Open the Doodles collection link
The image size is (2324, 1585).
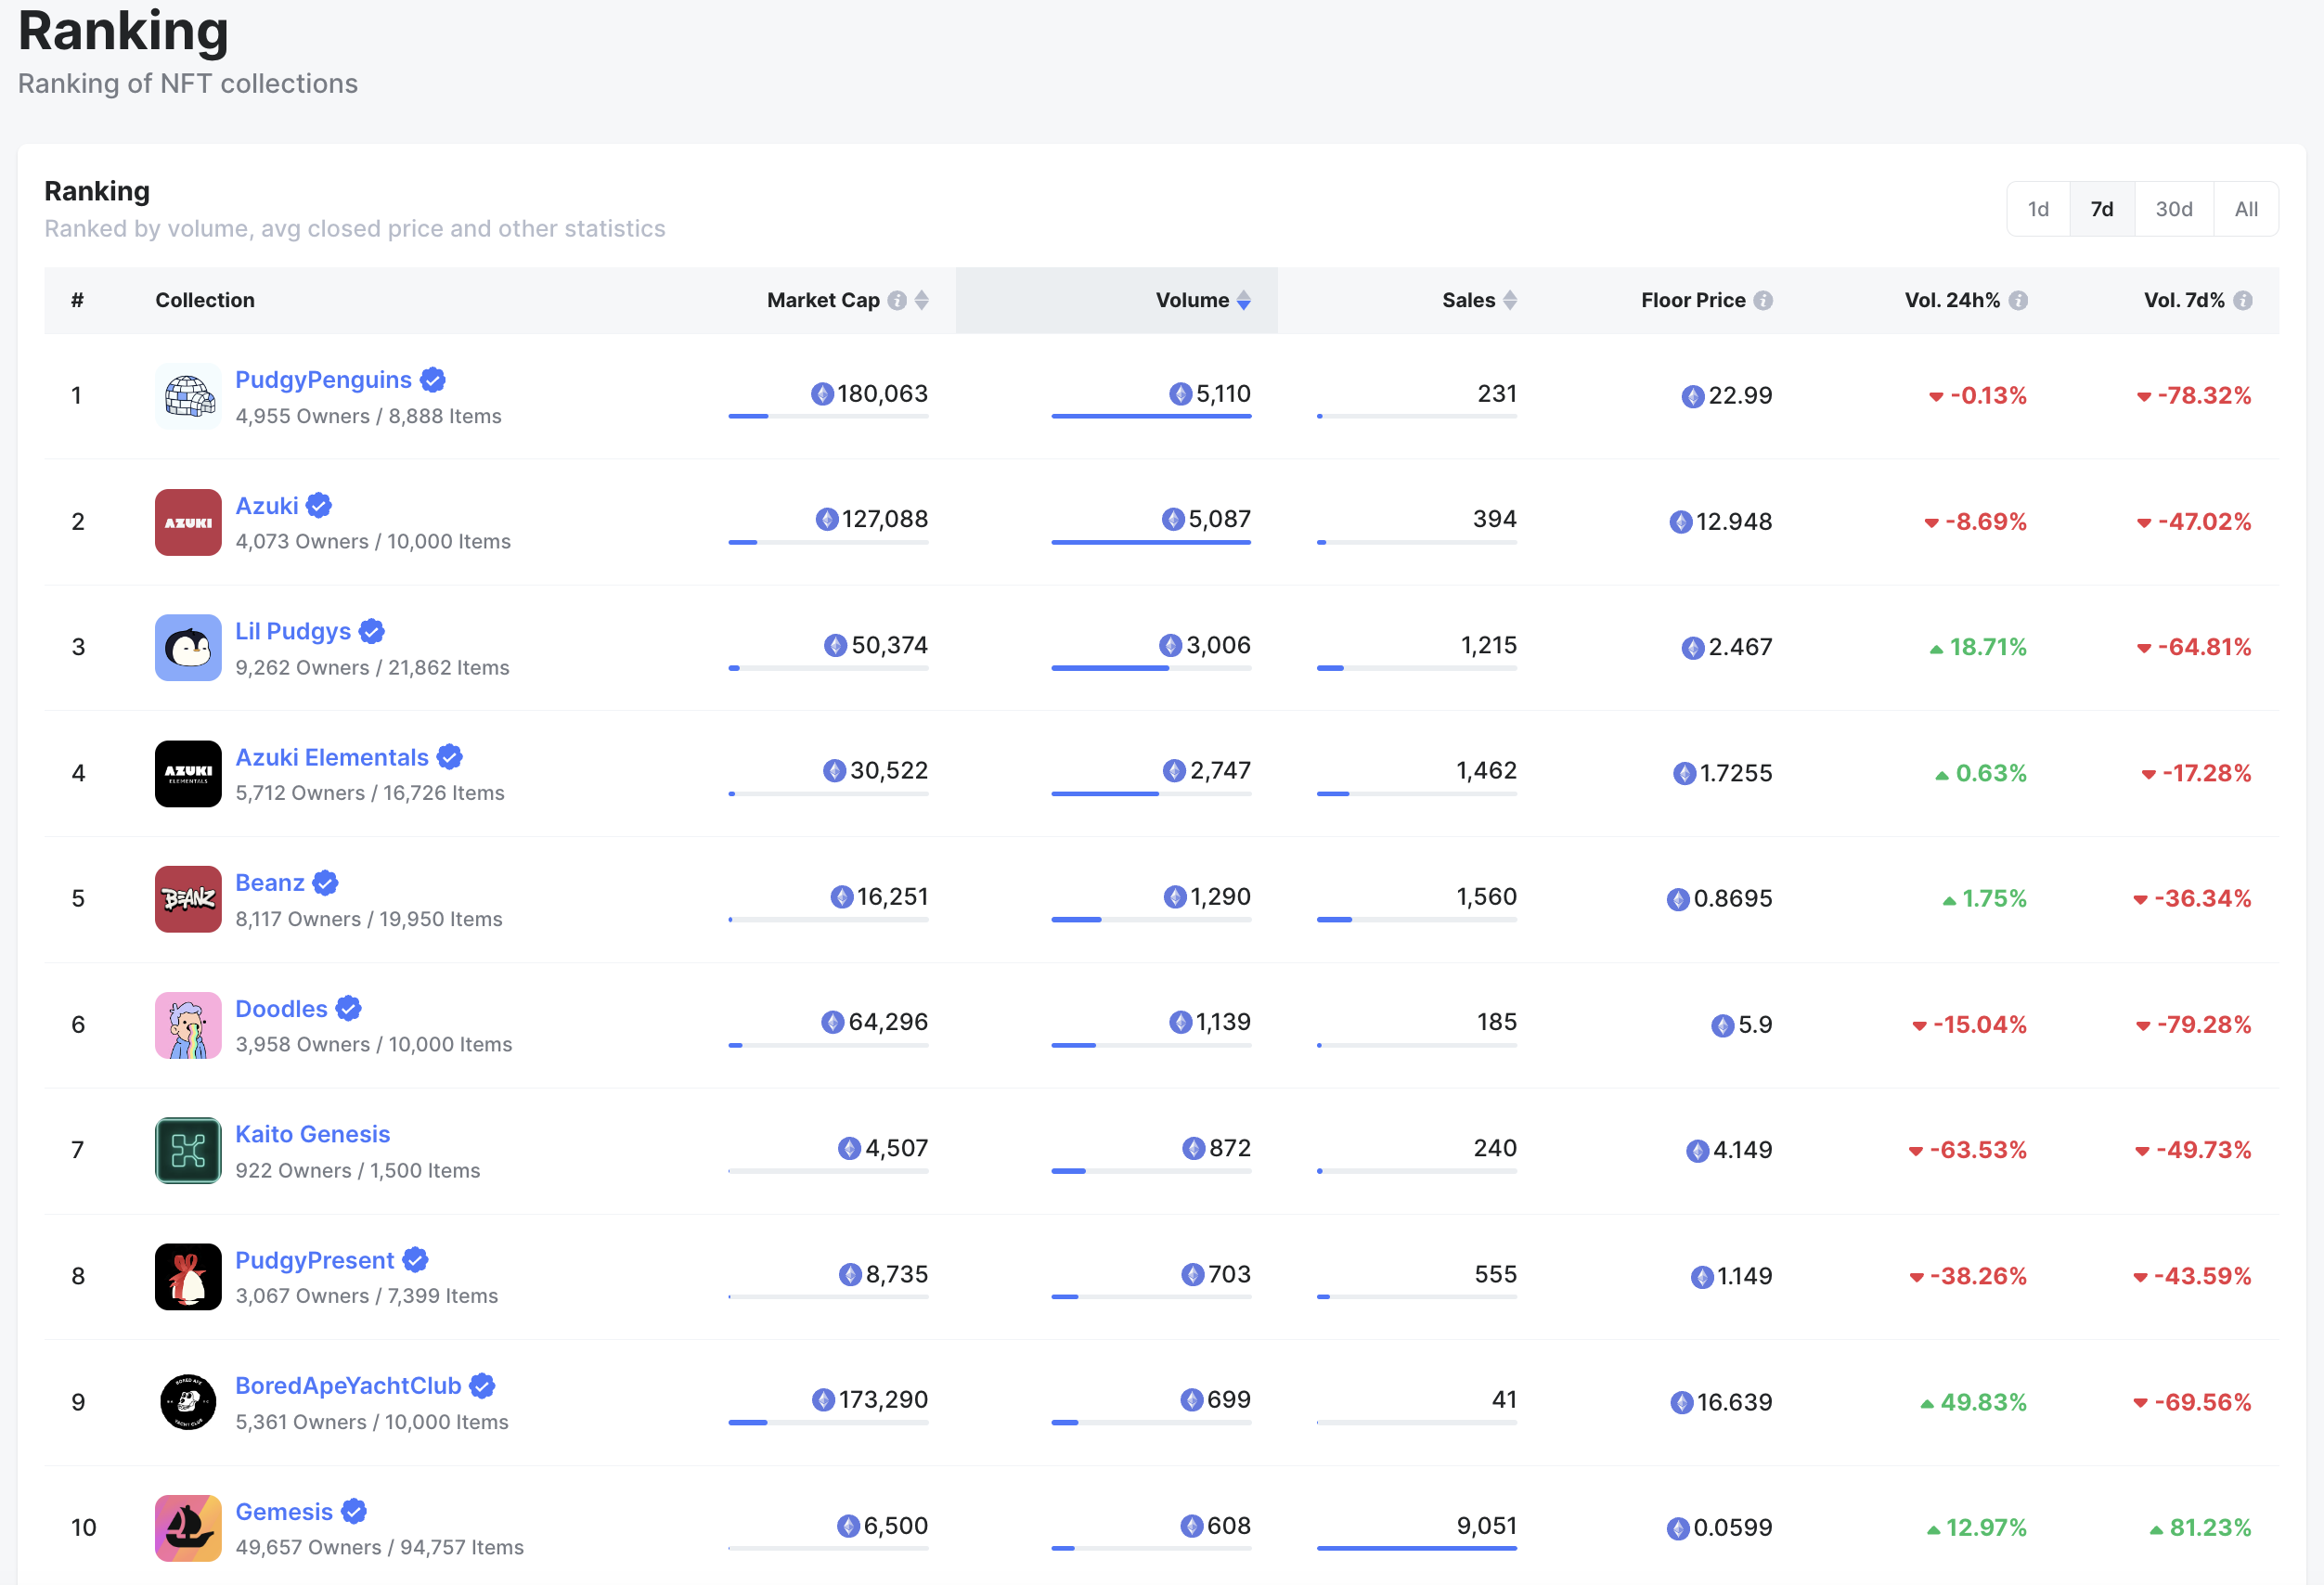tap(281, 1009)
